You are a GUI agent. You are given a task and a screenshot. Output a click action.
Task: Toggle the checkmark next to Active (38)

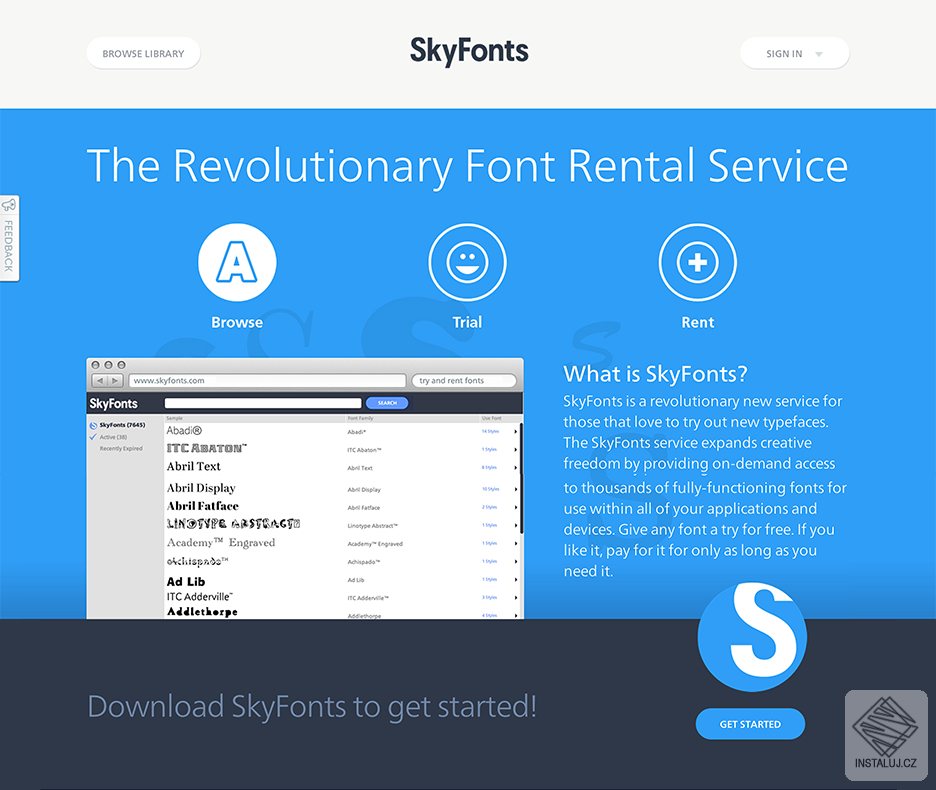[x=92, y=437]
